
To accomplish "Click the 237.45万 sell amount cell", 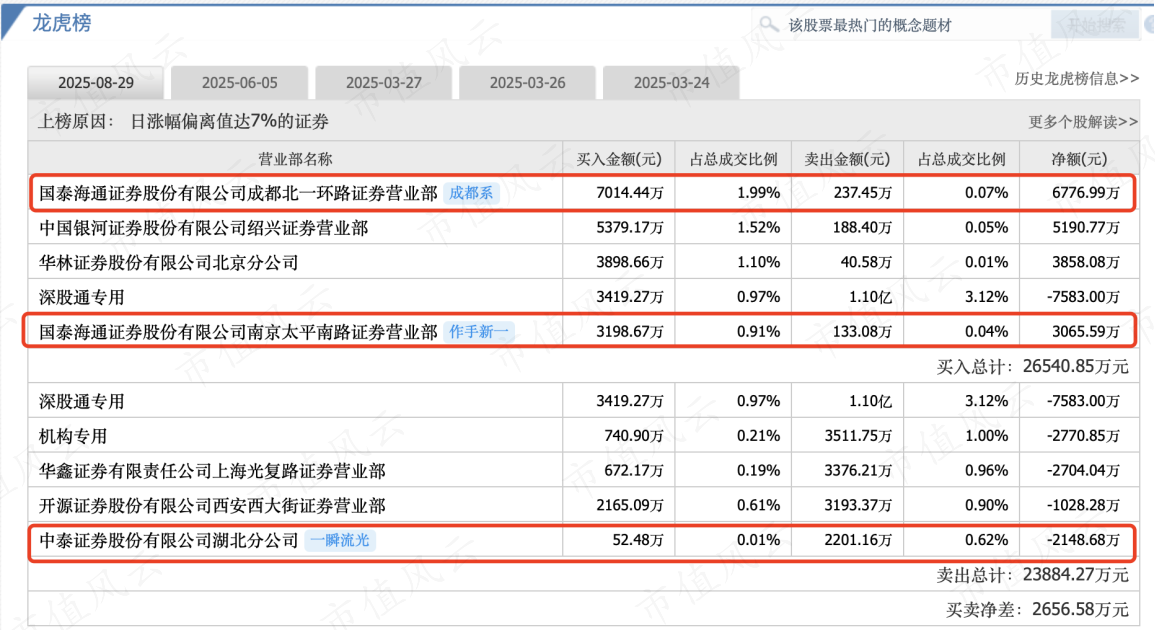I will pyautogui.click(x=863, y=193).
